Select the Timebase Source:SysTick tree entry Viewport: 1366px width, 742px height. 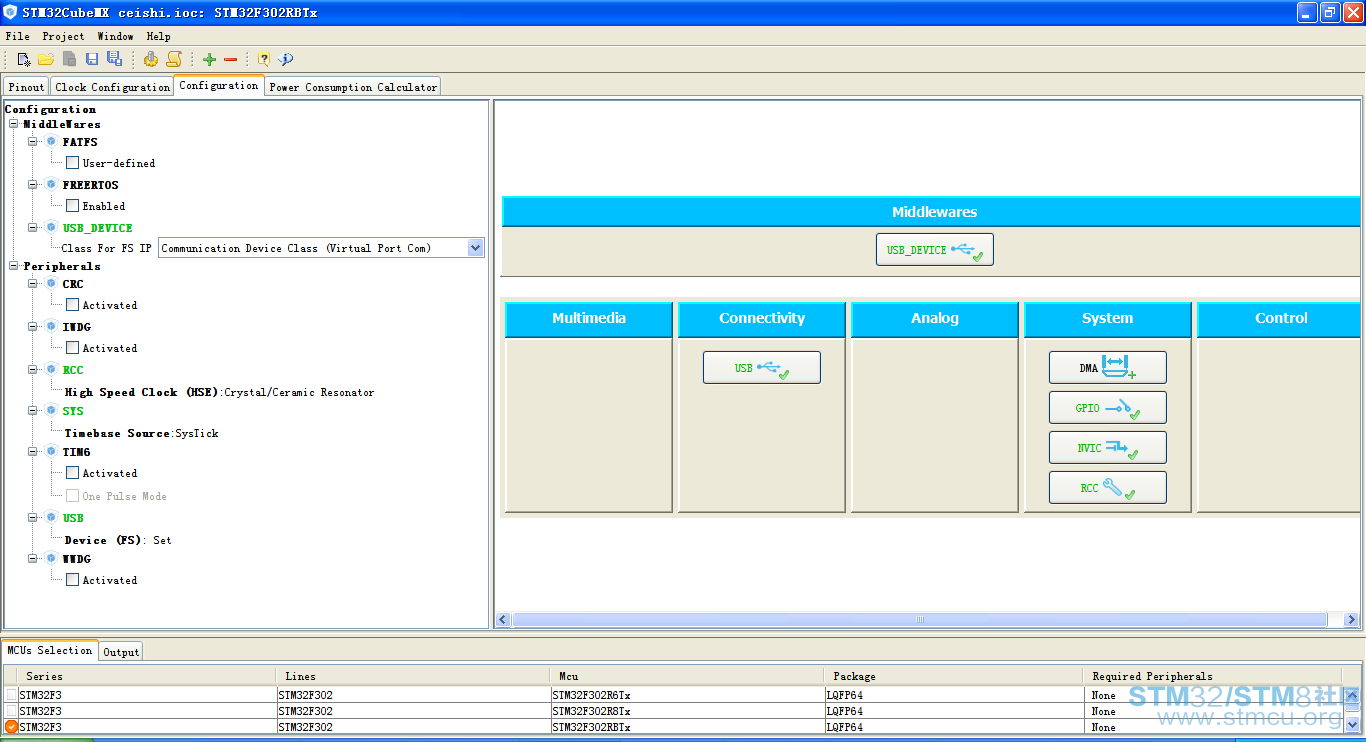(141, 433)
